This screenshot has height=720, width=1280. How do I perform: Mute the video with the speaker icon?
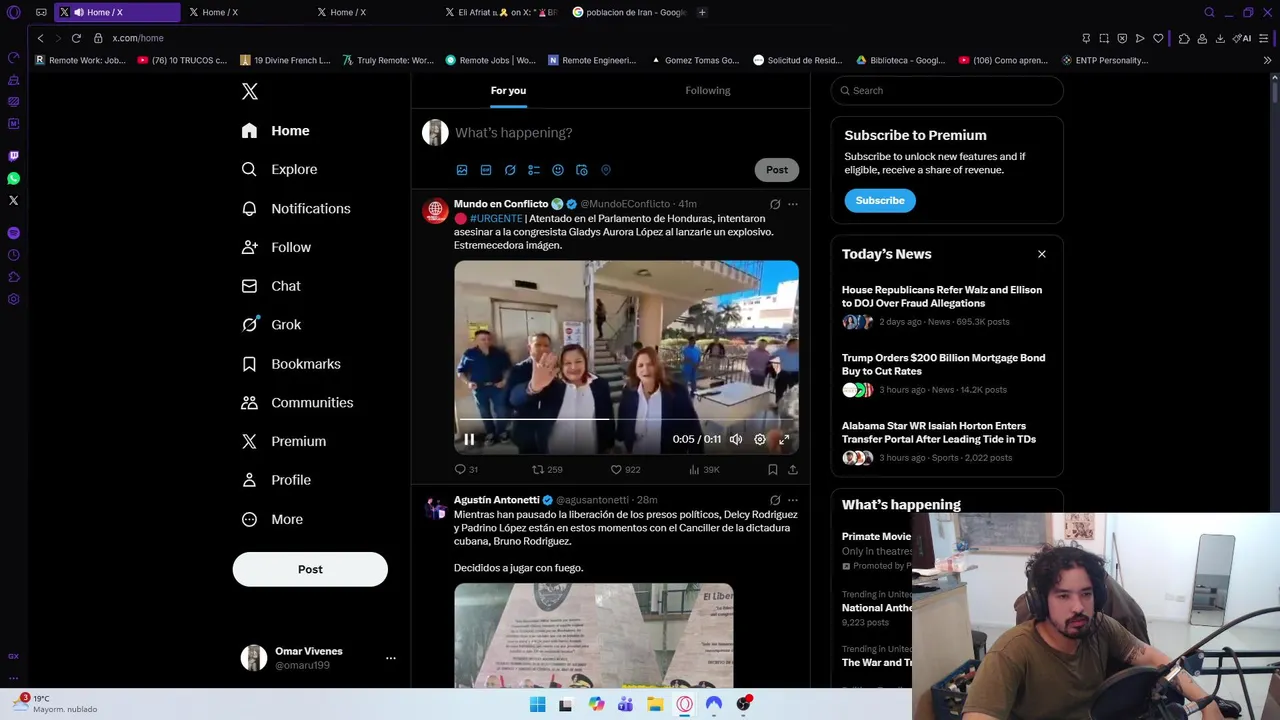736,439
